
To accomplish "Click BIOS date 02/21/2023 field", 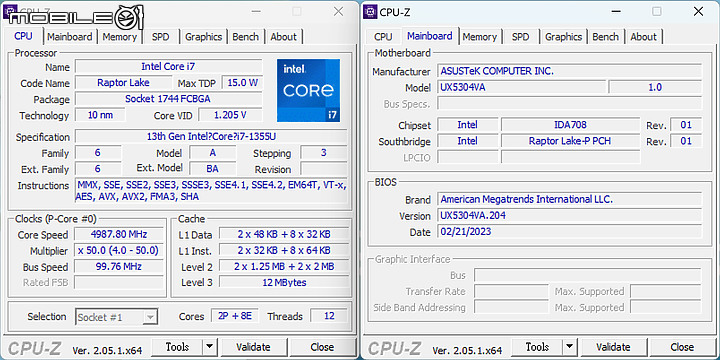I will pos(569,231).
